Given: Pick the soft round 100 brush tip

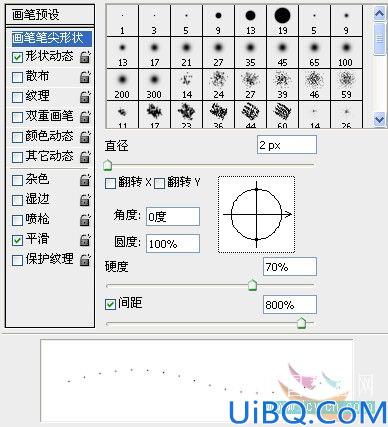Looking at the screenshot, I should pos(346,53).
